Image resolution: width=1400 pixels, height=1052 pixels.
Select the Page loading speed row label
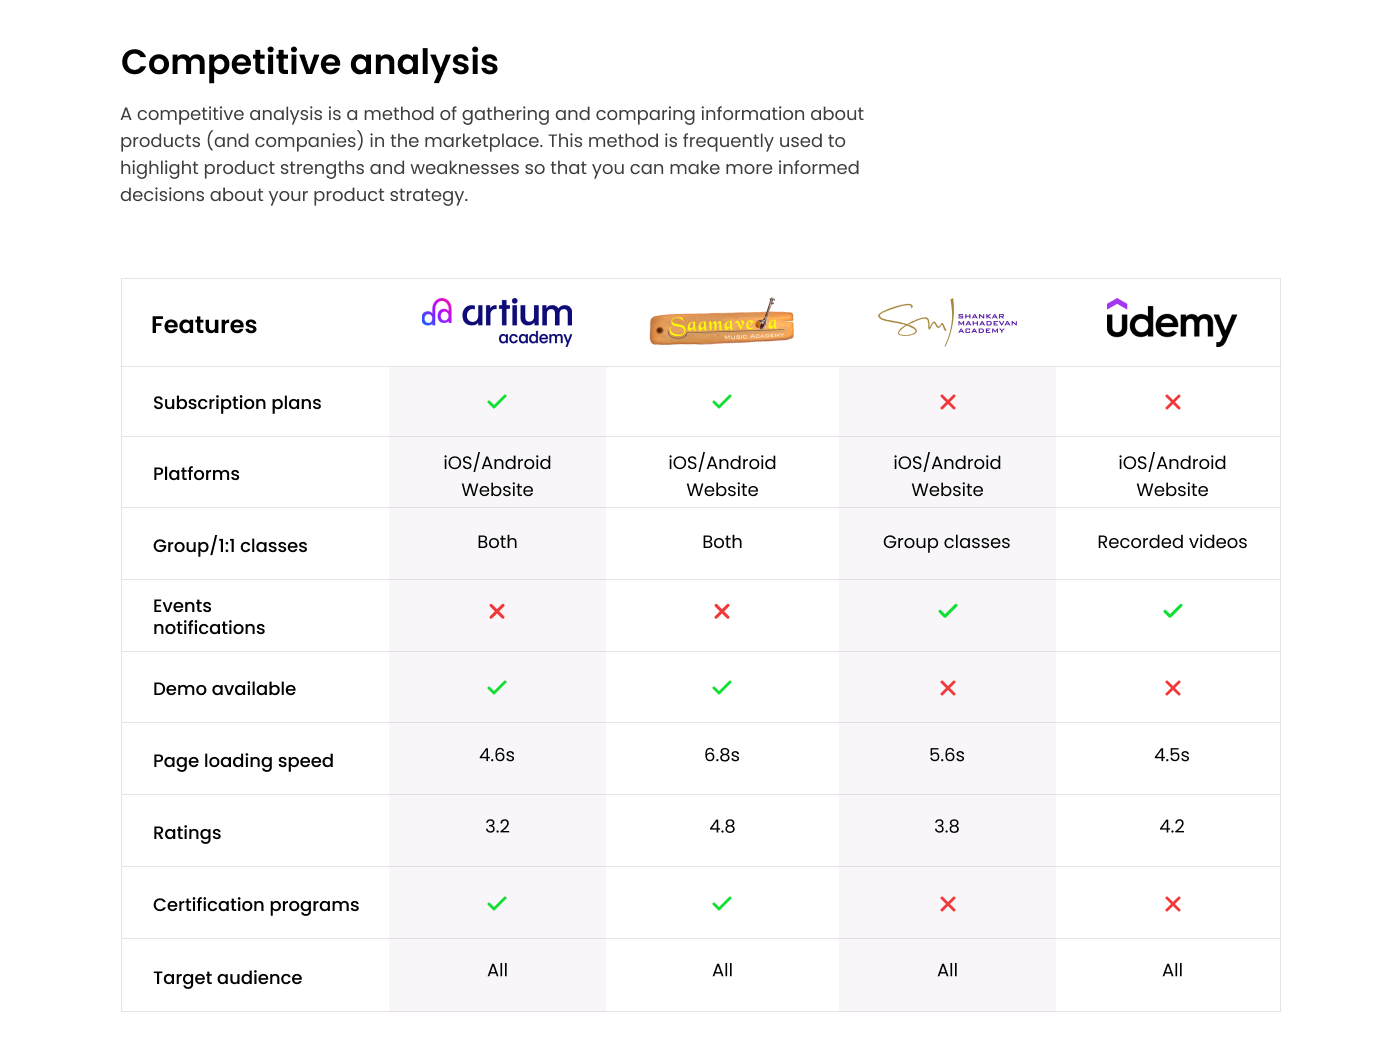click(x=243, y=761)
